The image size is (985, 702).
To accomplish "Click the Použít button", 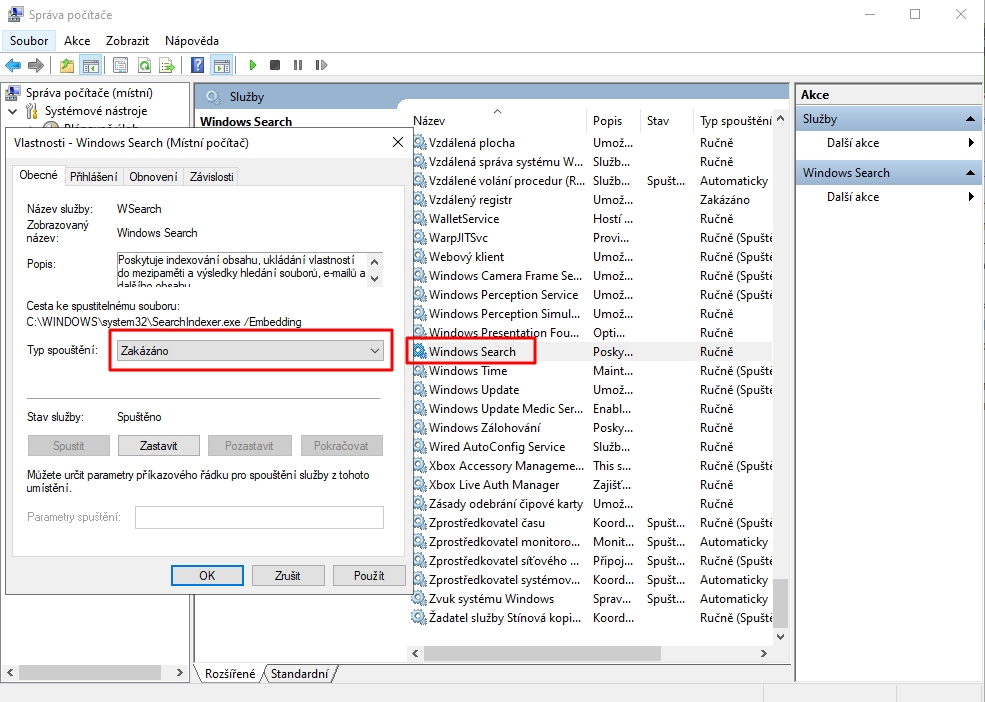I will (369, 576).
